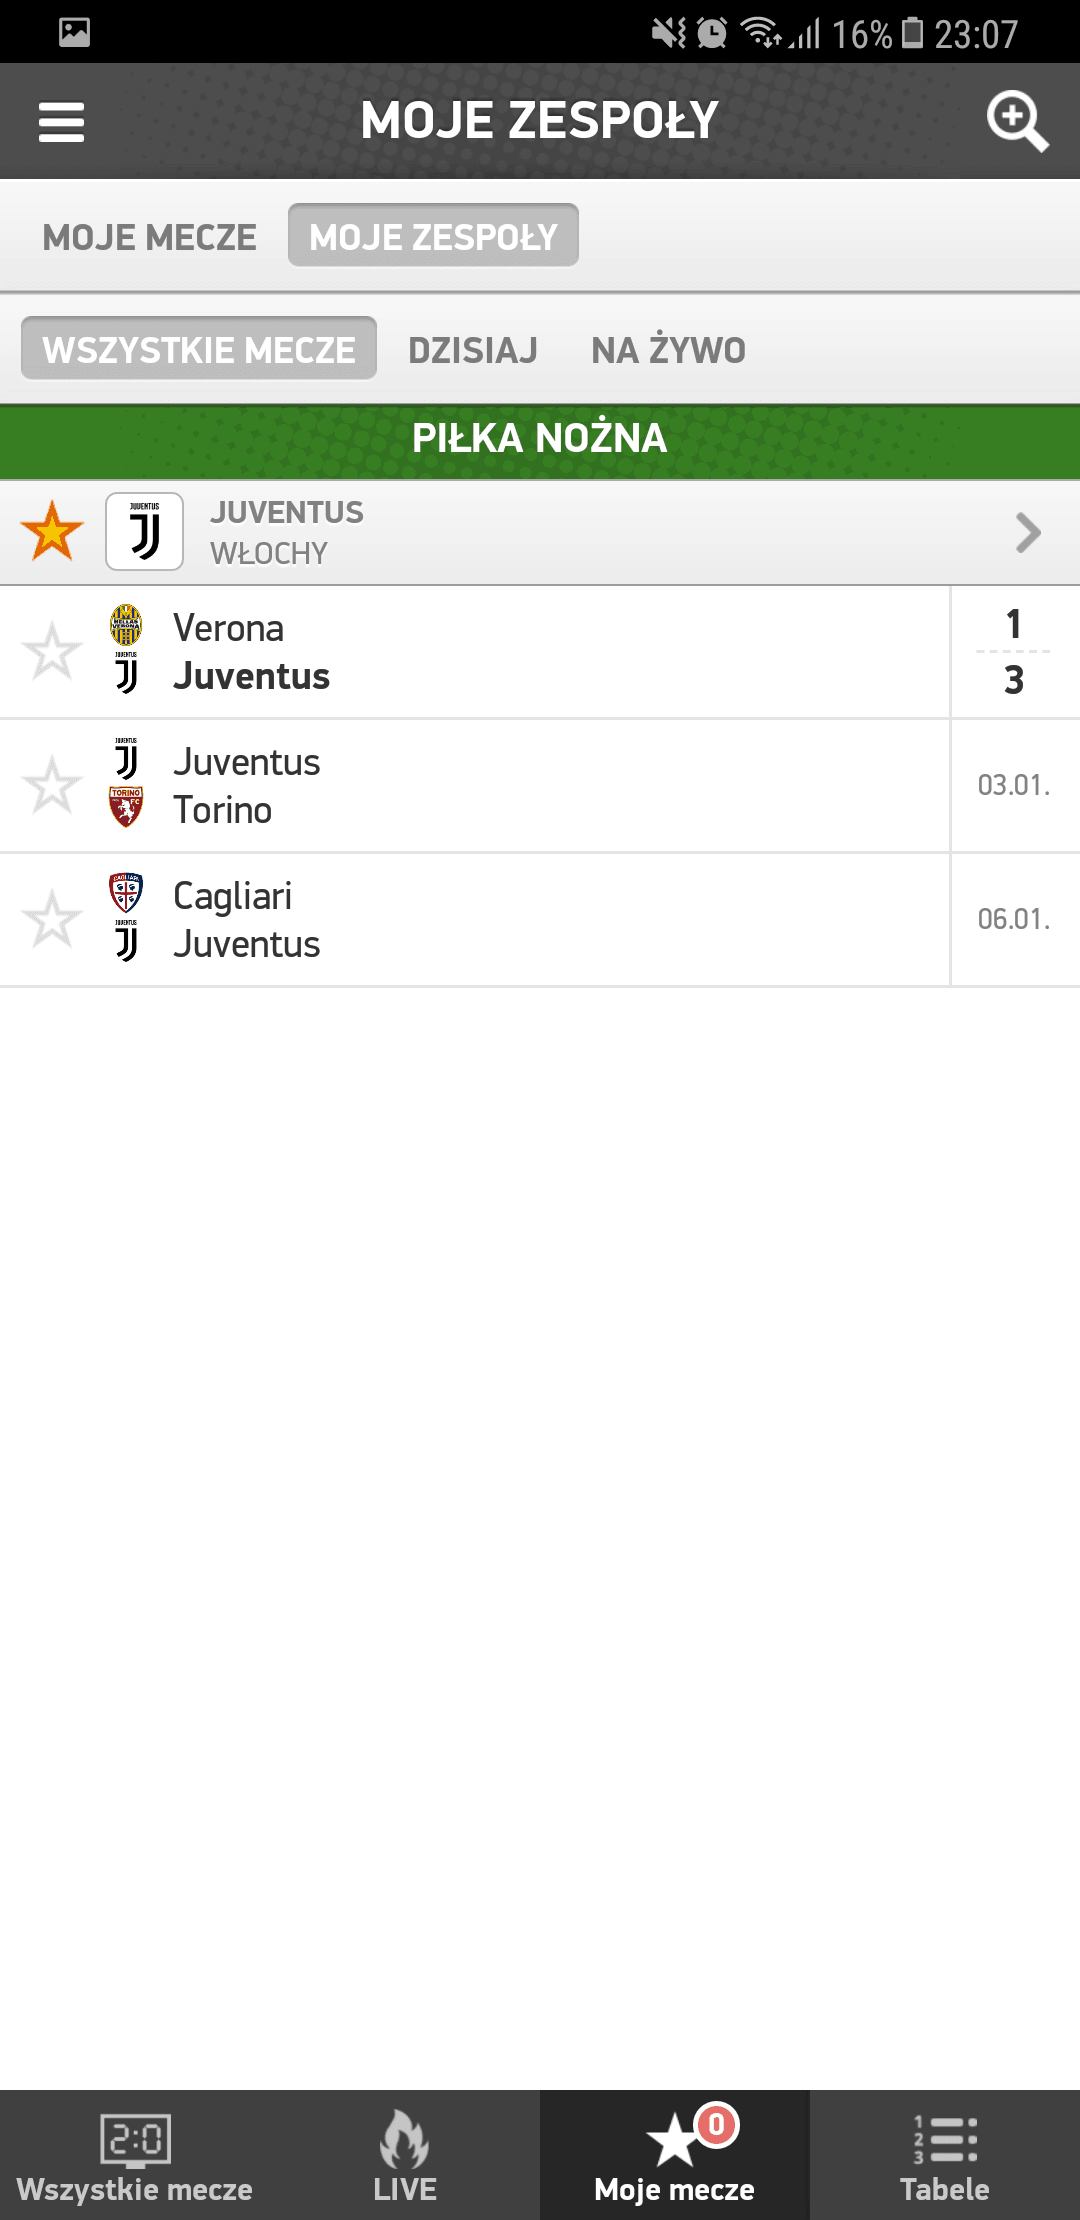Unfavorite Juventus with the orange star
The image size is (1080, 2220).
[x=52, y=532]
